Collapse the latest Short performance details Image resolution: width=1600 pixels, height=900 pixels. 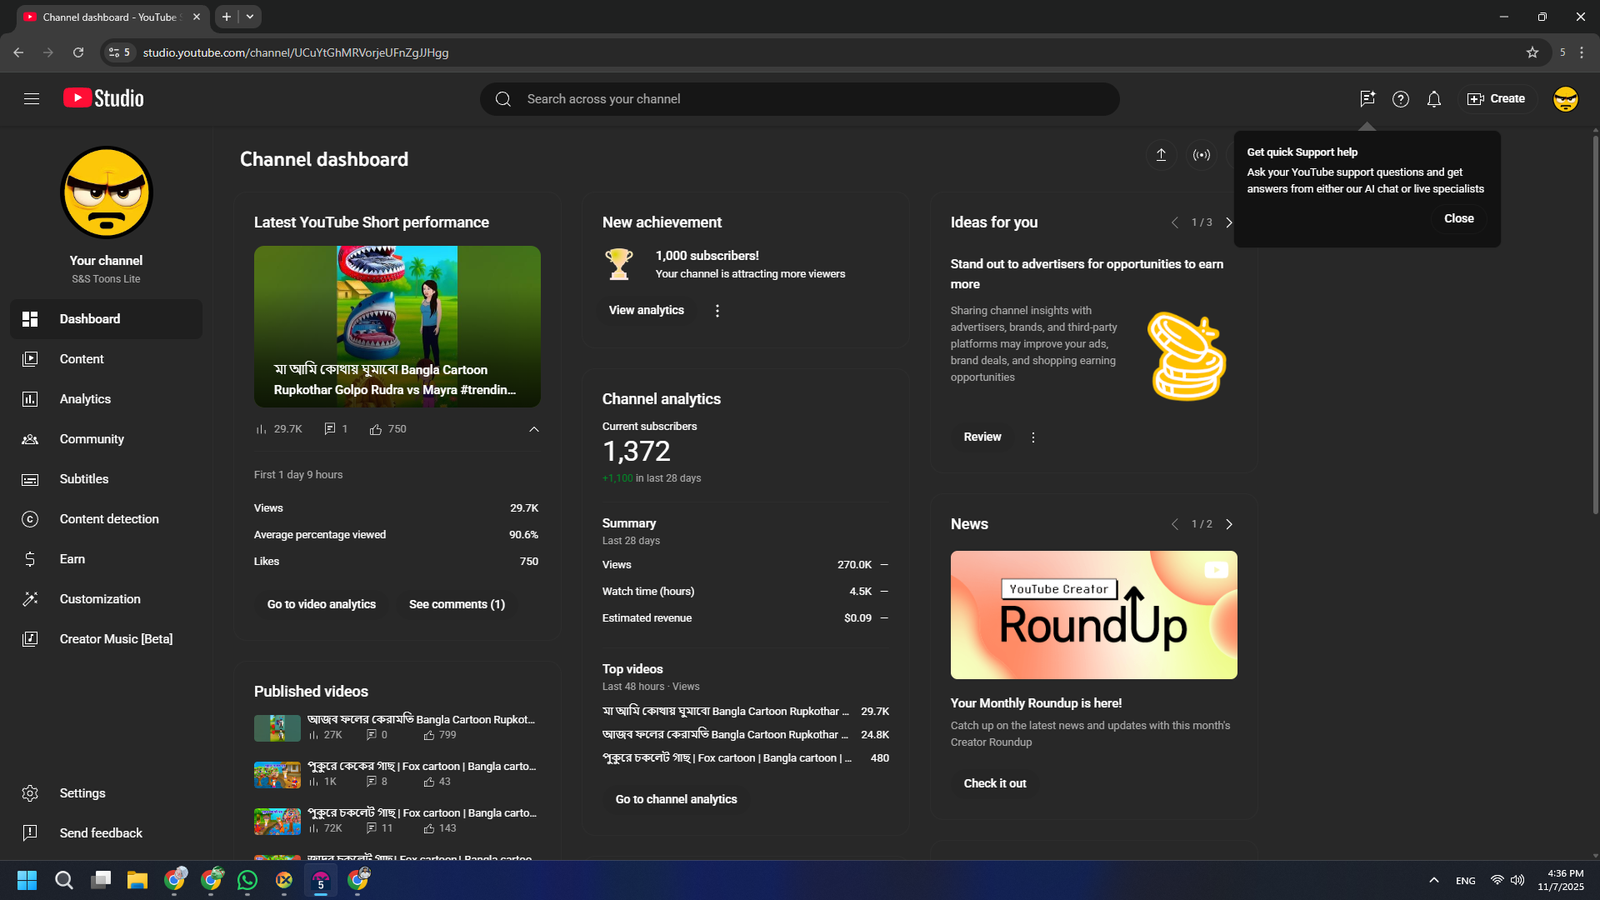click(534, 429)
